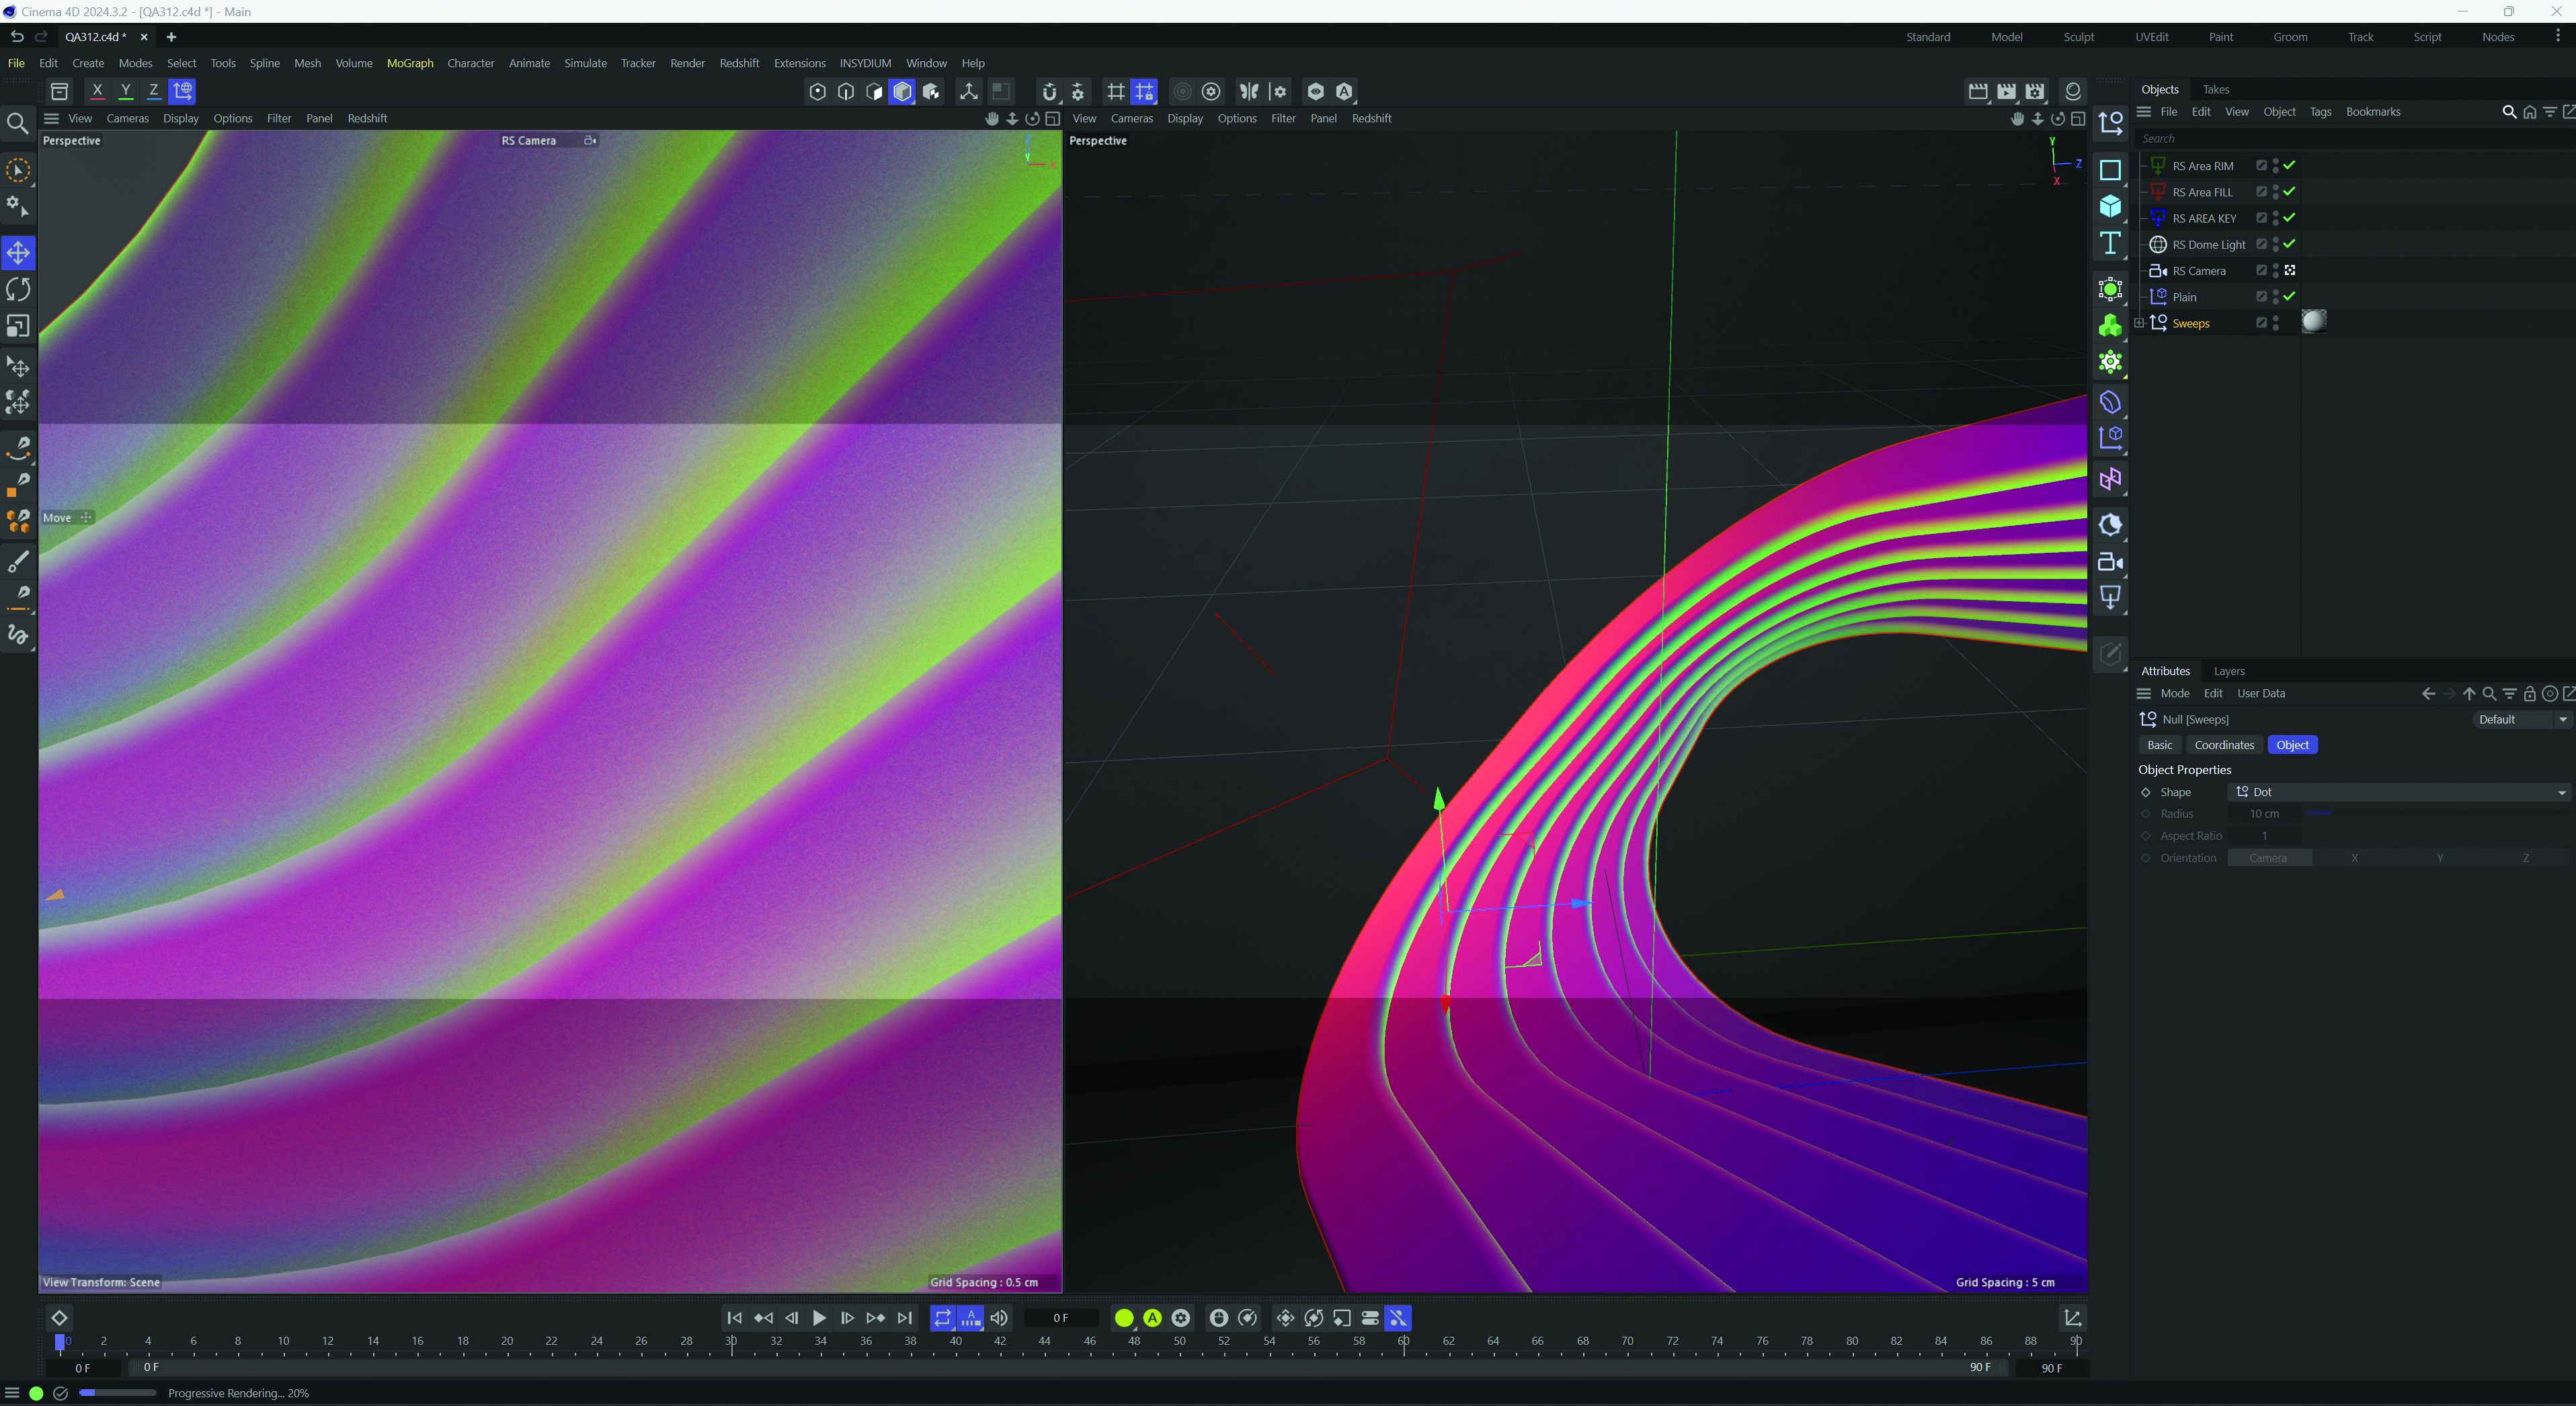
Task: Render to Picture Viewer icon
Action: click(x=2007, y=91)
